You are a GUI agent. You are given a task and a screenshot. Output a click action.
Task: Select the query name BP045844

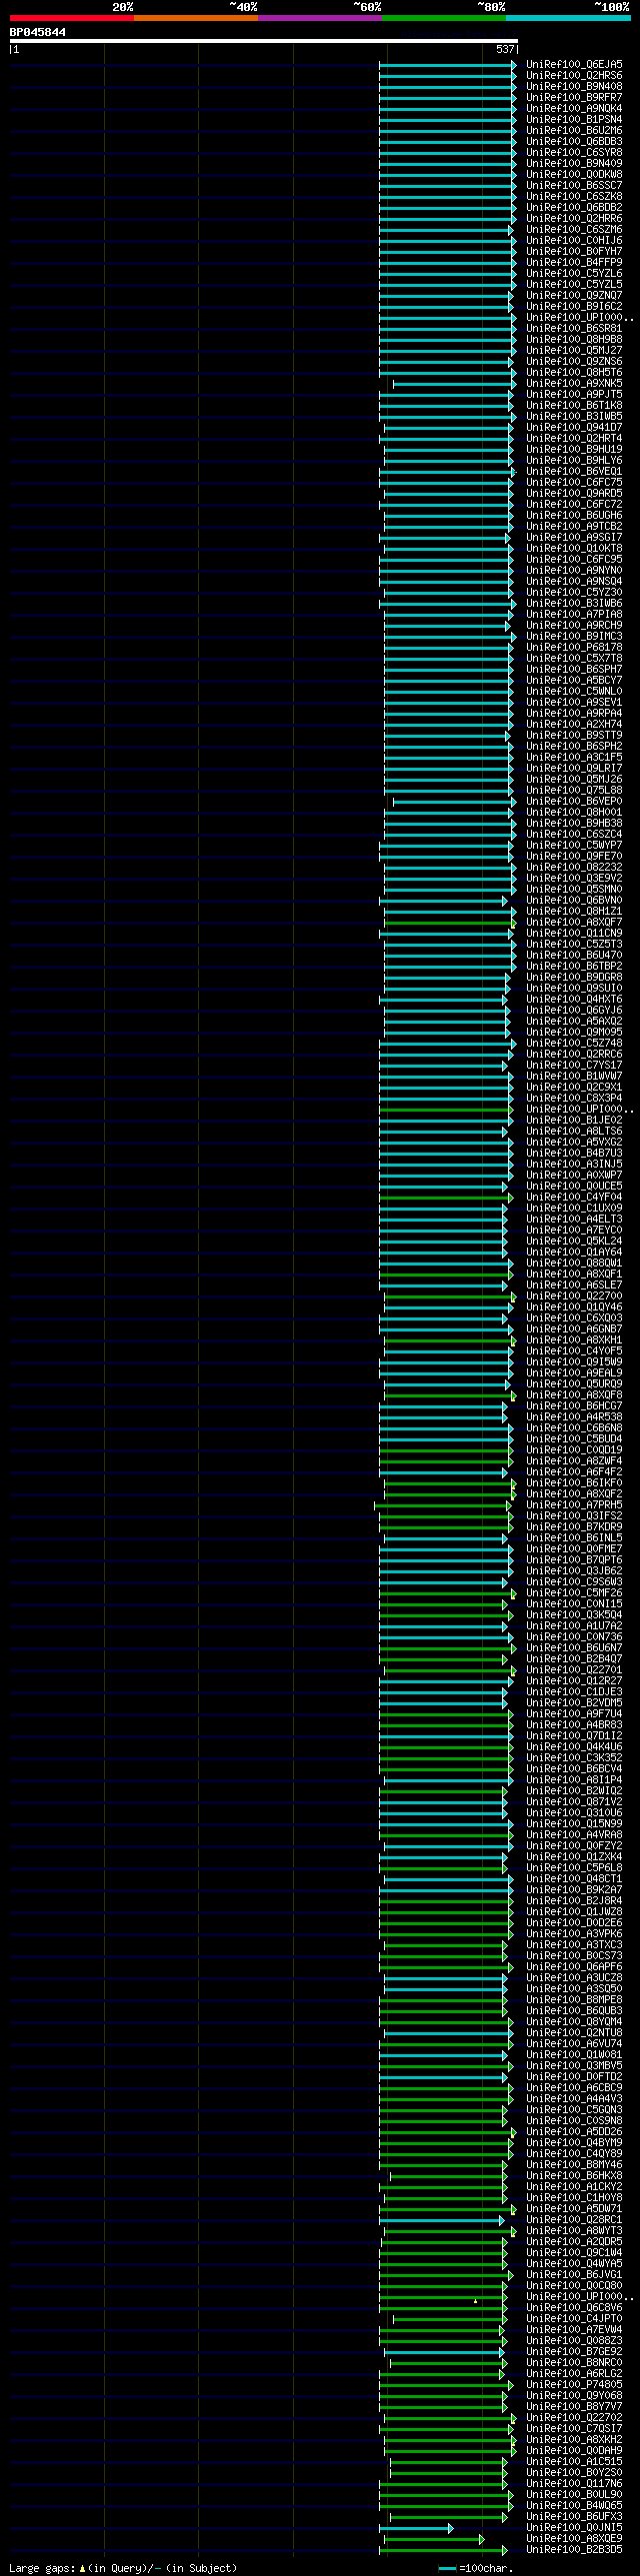[38, 32]
